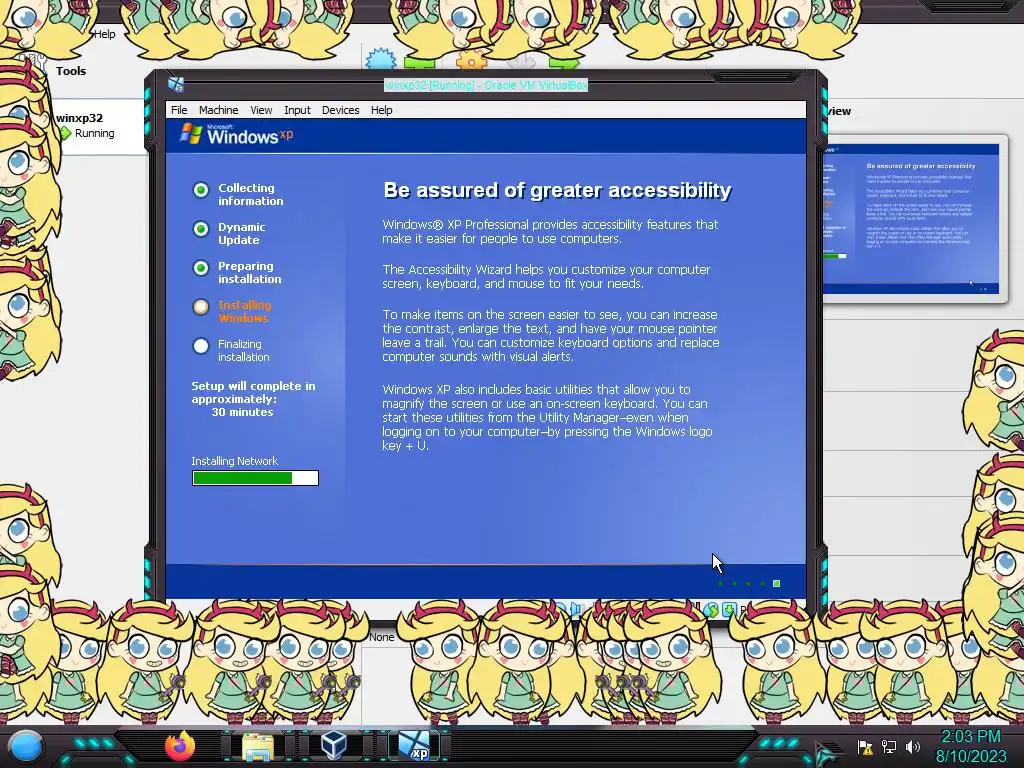The height and width of the screenshot is (768, 1024).
Task: Click the network tray icon
Action: click(889, 746)
